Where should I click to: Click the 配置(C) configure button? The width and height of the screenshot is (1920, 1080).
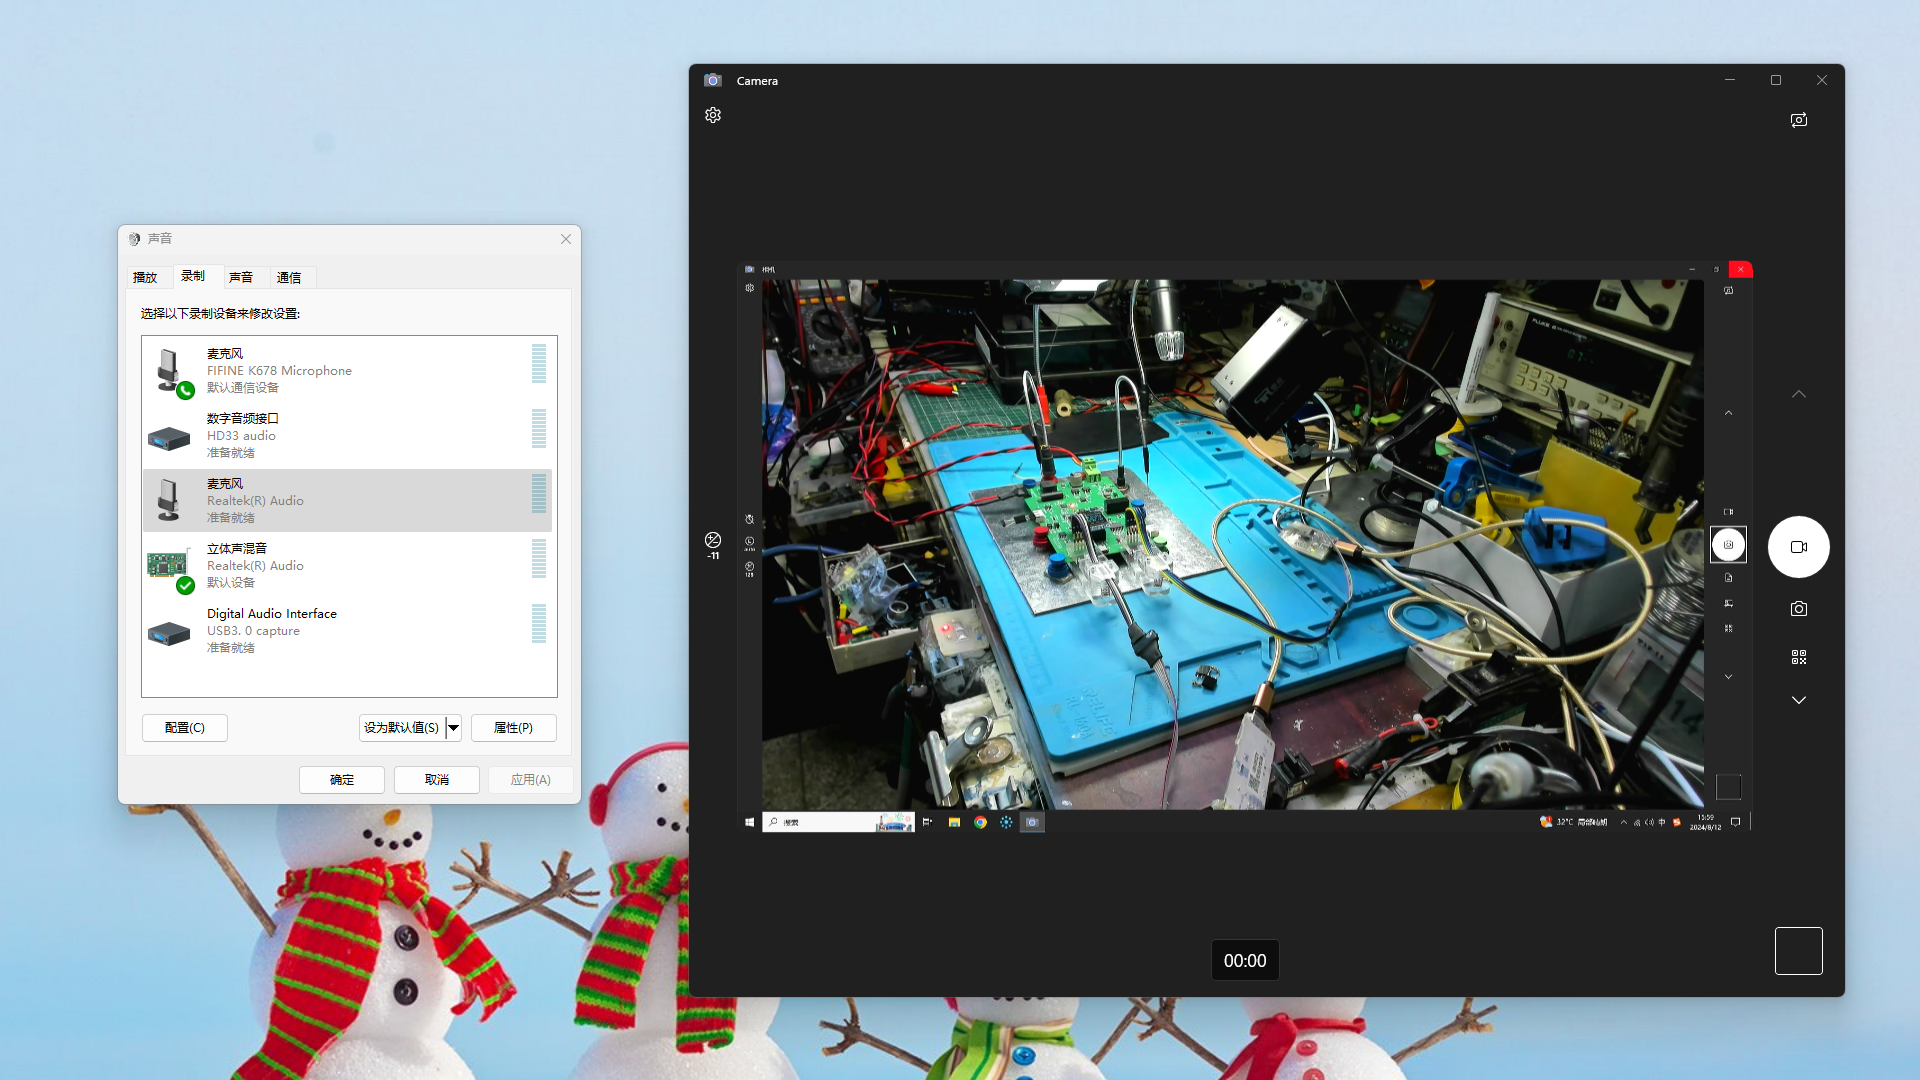coord(185,728)
